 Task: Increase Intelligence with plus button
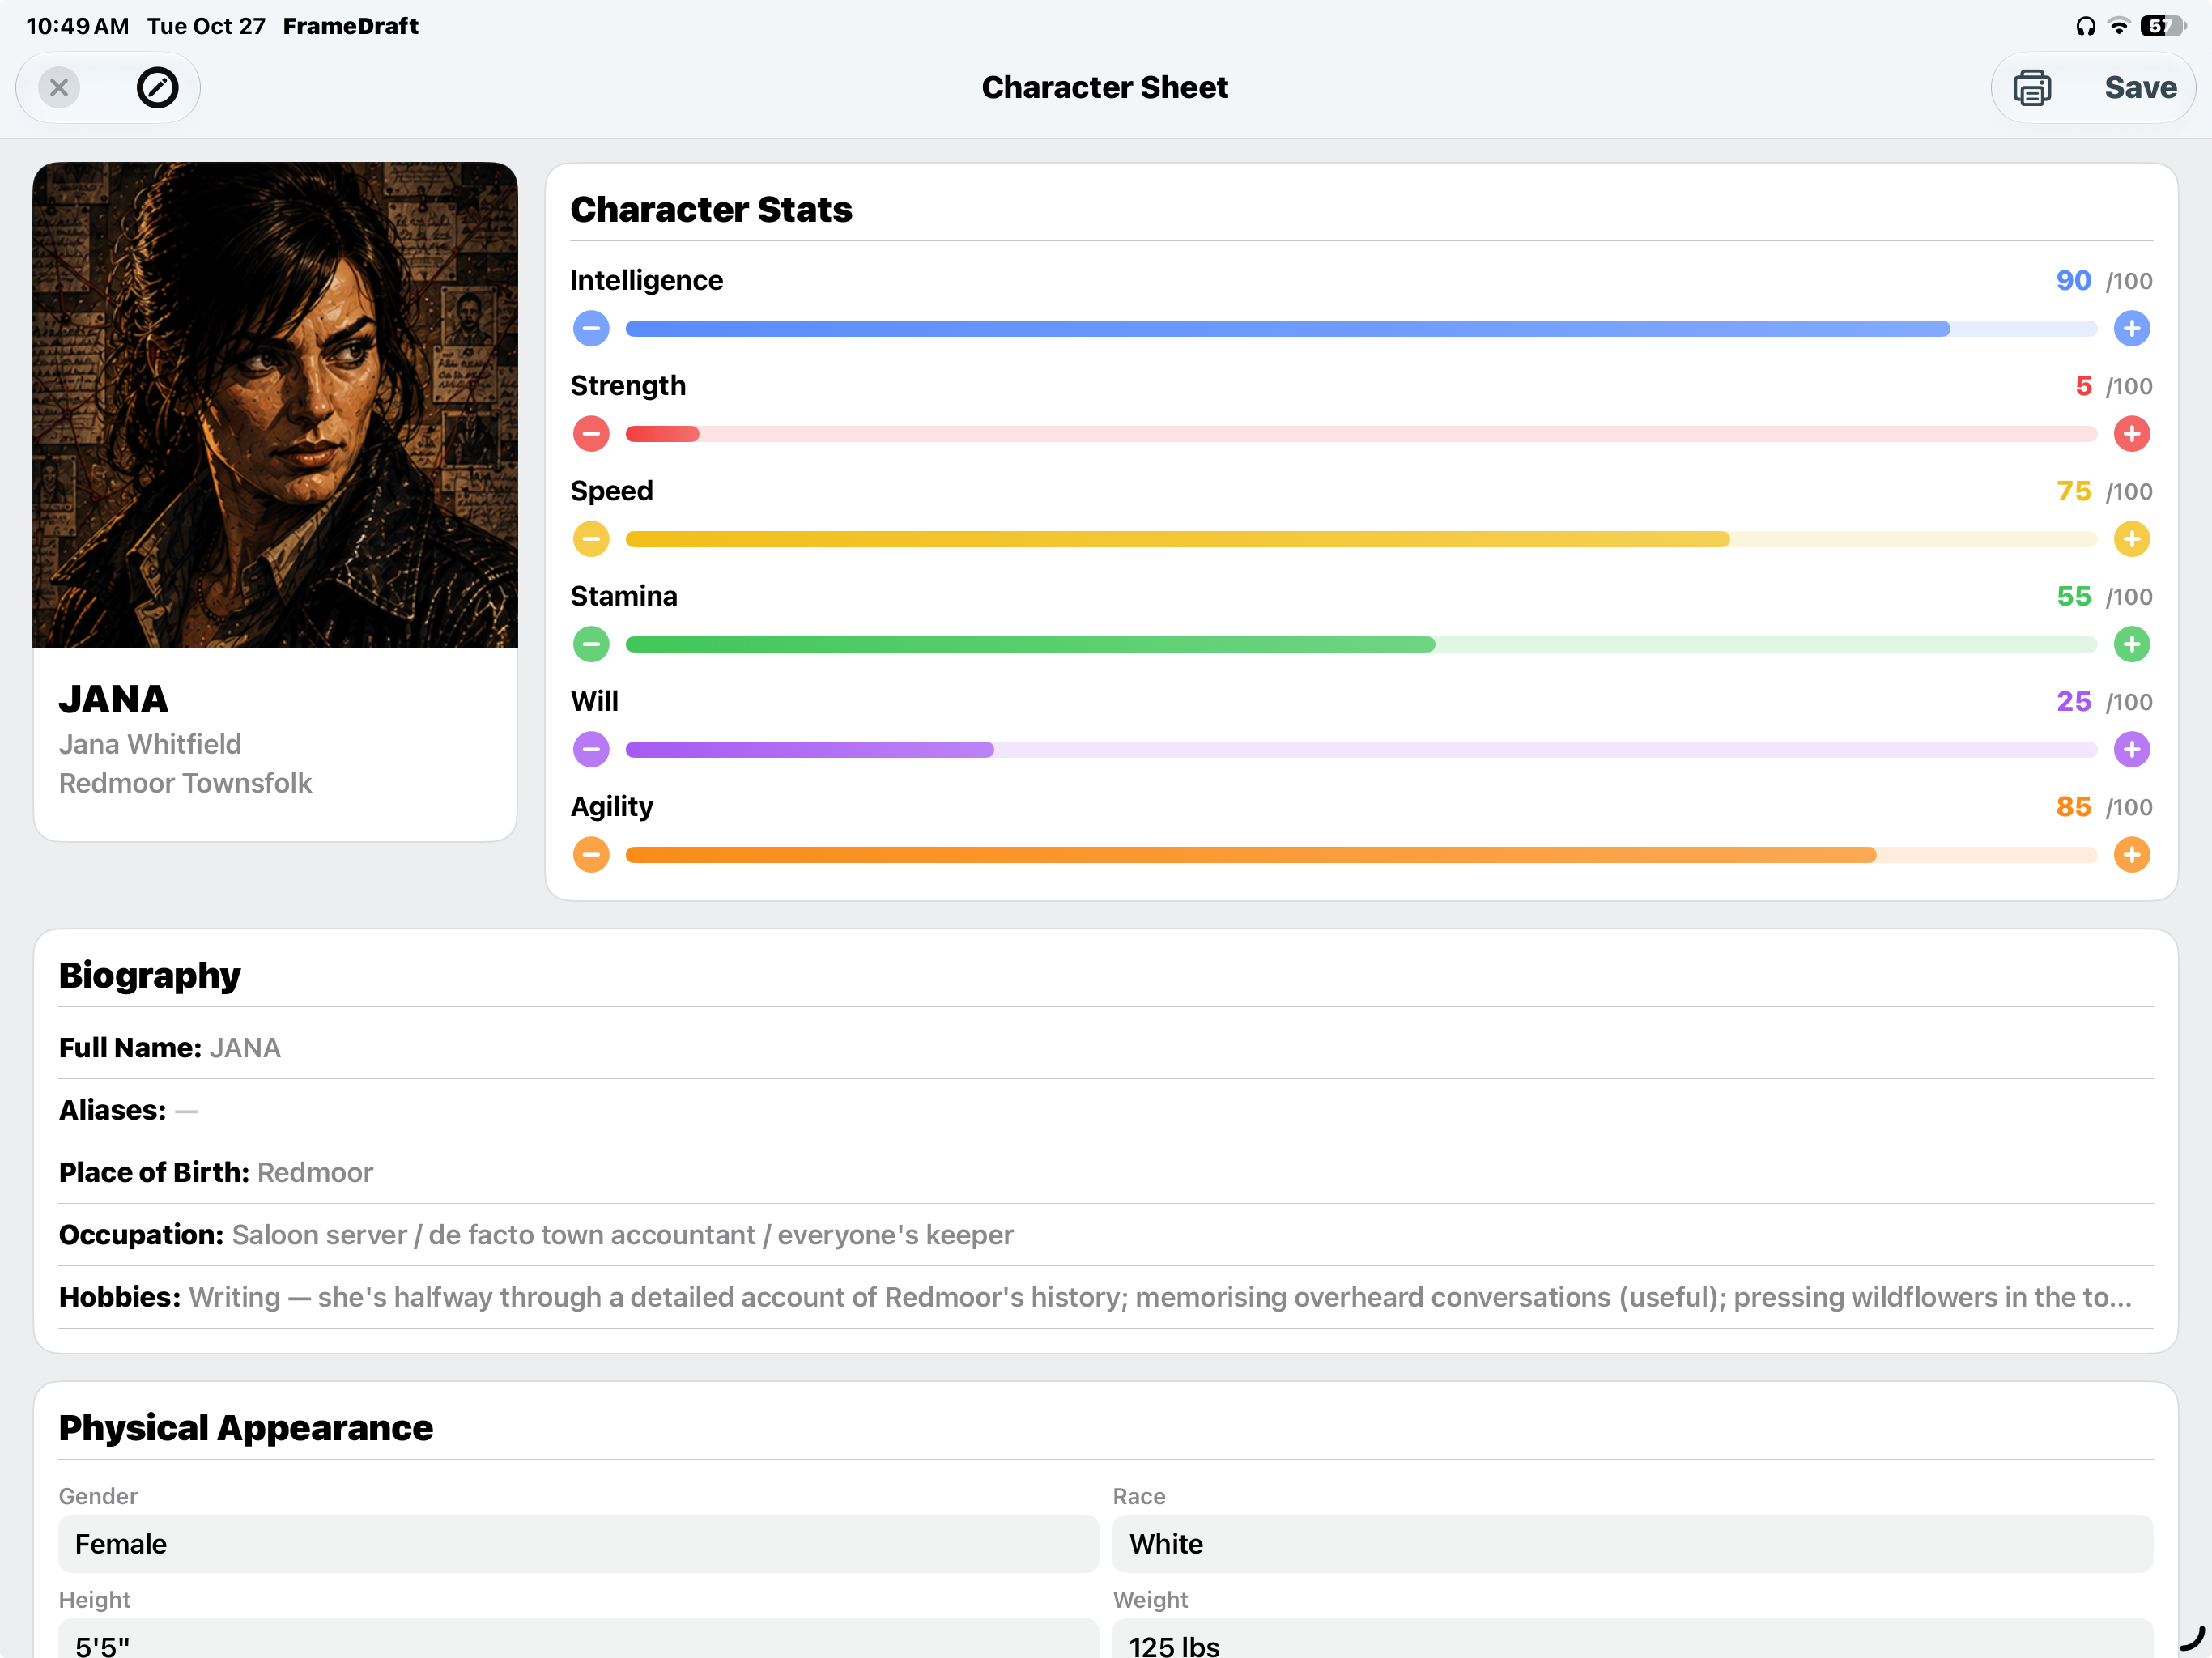coord(2132,328)
